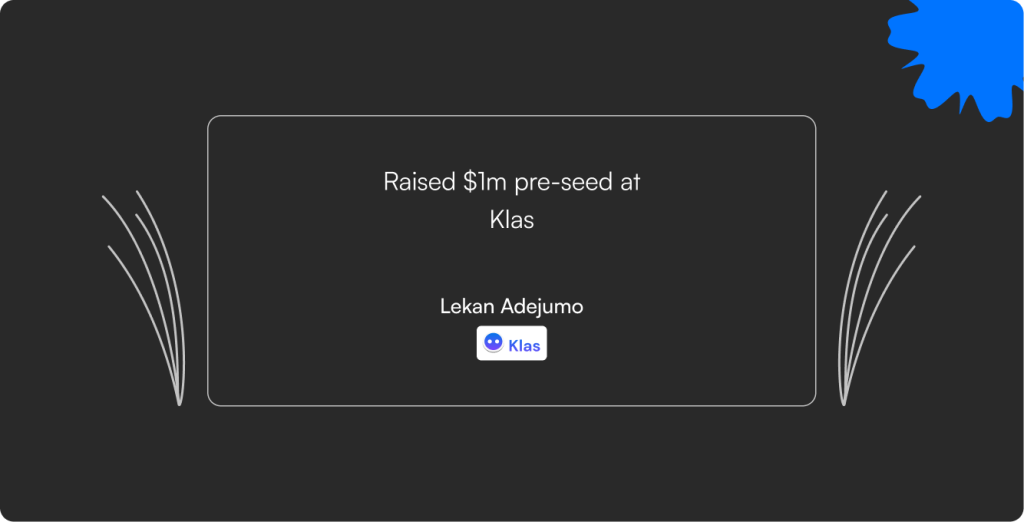Click the blue splash shape in corner
Viewport: 1024px width, 522px height.
click(957, 58)
